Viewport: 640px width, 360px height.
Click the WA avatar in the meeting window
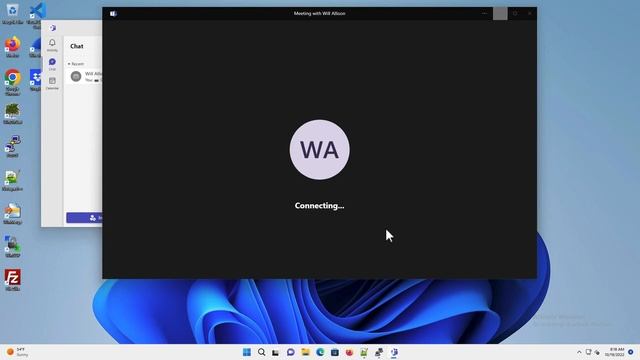[x=320, y=149]
